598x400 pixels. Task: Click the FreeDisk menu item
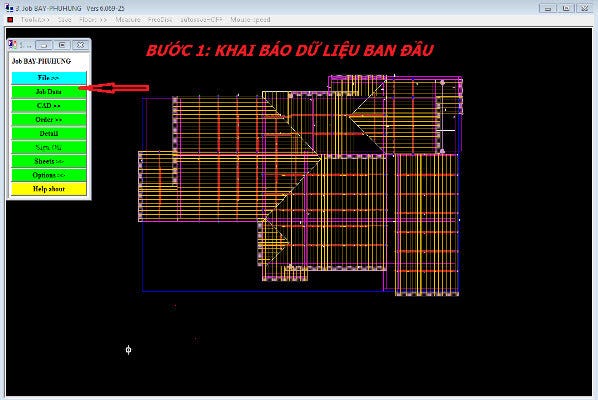(160, 19)
